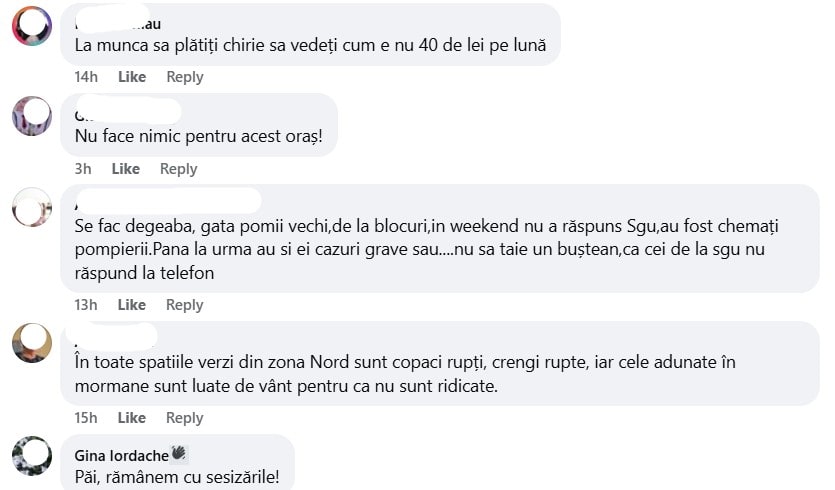Open profile picture of "Nu face nimic" commenter
835x490 pixels.
tap(31, 116)
